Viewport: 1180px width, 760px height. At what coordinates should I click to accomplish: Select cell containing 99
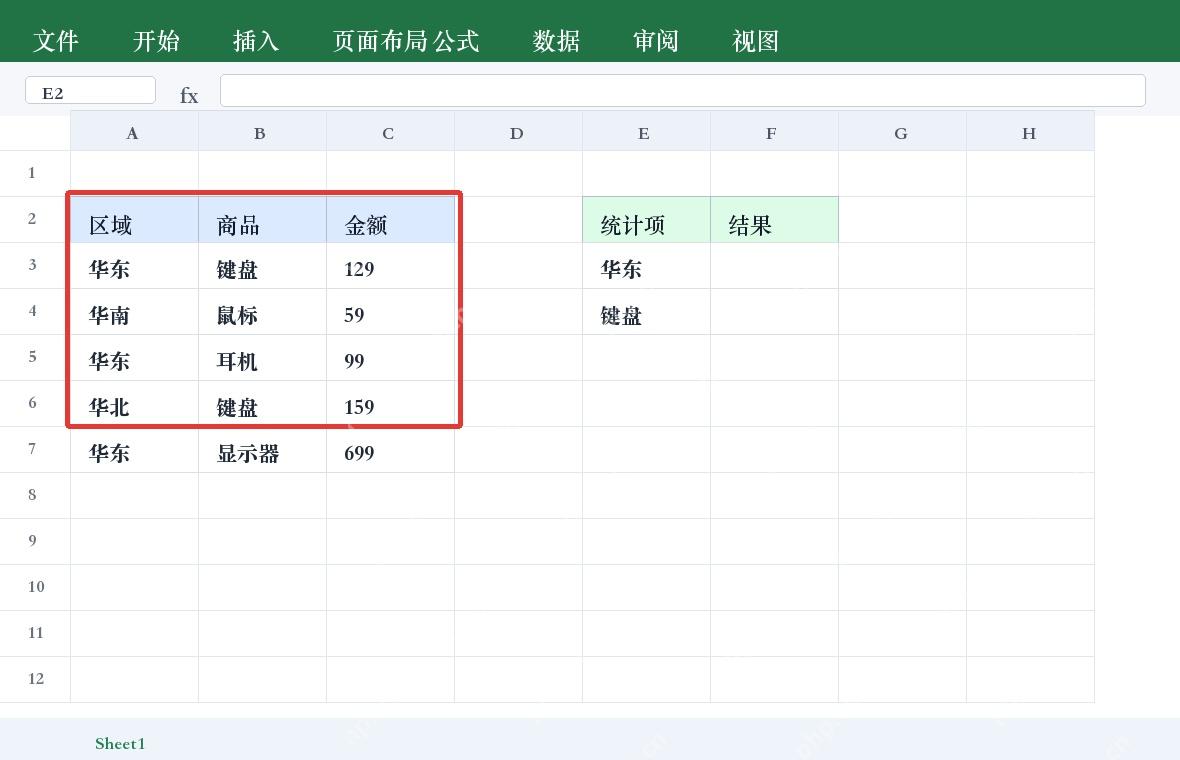[390, 357]
